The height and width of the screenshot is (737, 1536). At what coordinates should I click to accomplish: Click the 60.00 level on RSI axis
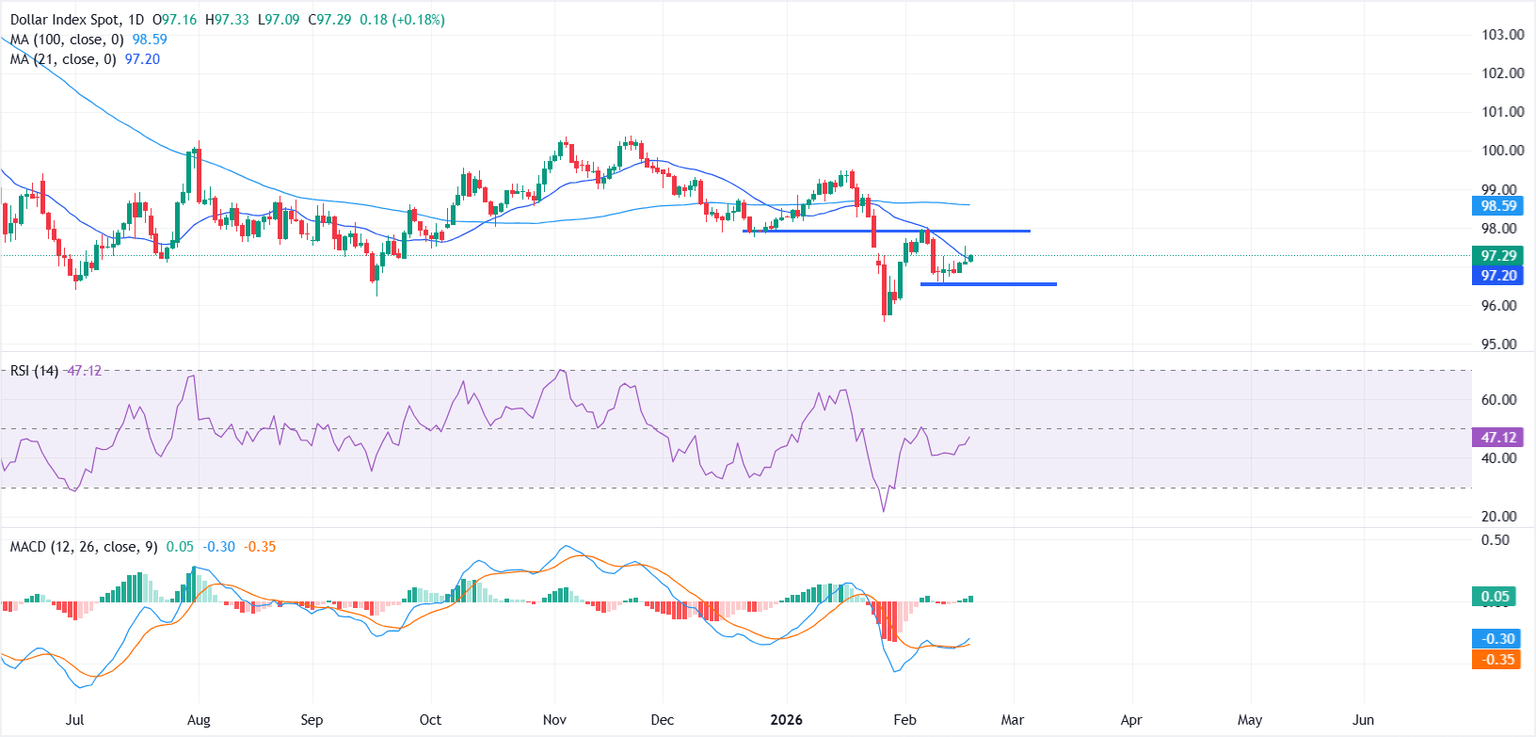pyautogui.click(x=1503, y=400)
